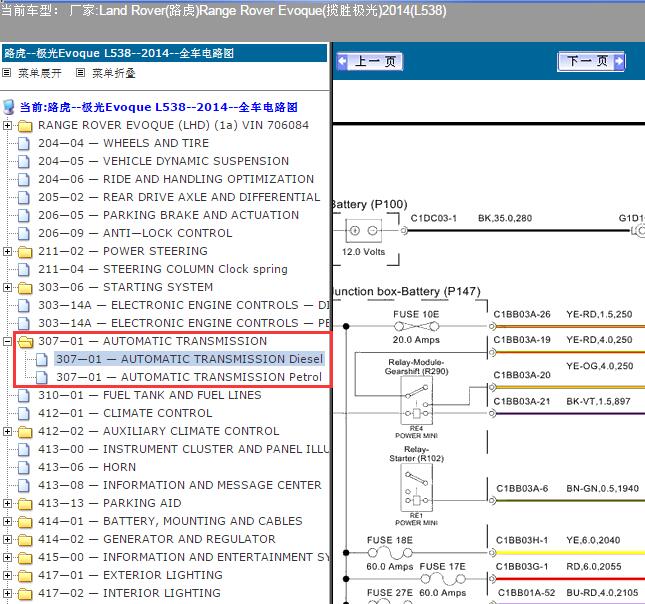Viewport: 645px width, 604px height.
Task: Click page icon of 310-01 FUEL TANK
Action: pyautogui.click(x=24, y=395)
